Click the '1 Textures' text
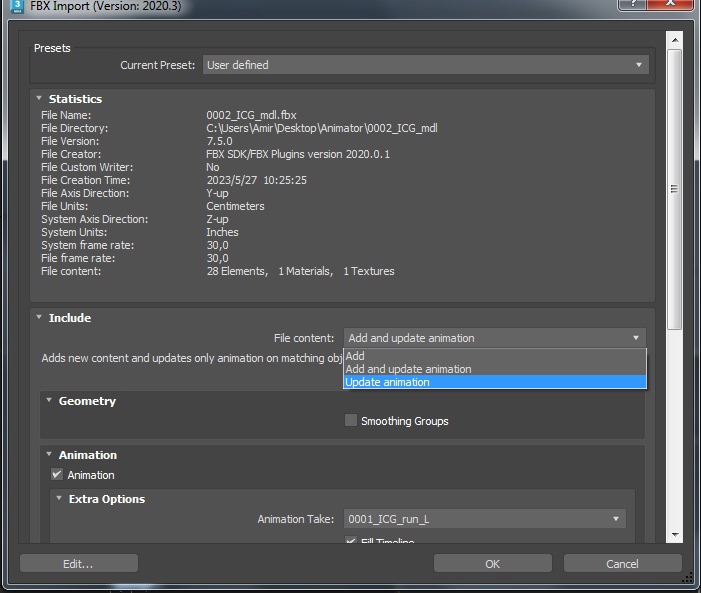Image resolution: width=701 pixels, height=593 pixels. [369, 271]
